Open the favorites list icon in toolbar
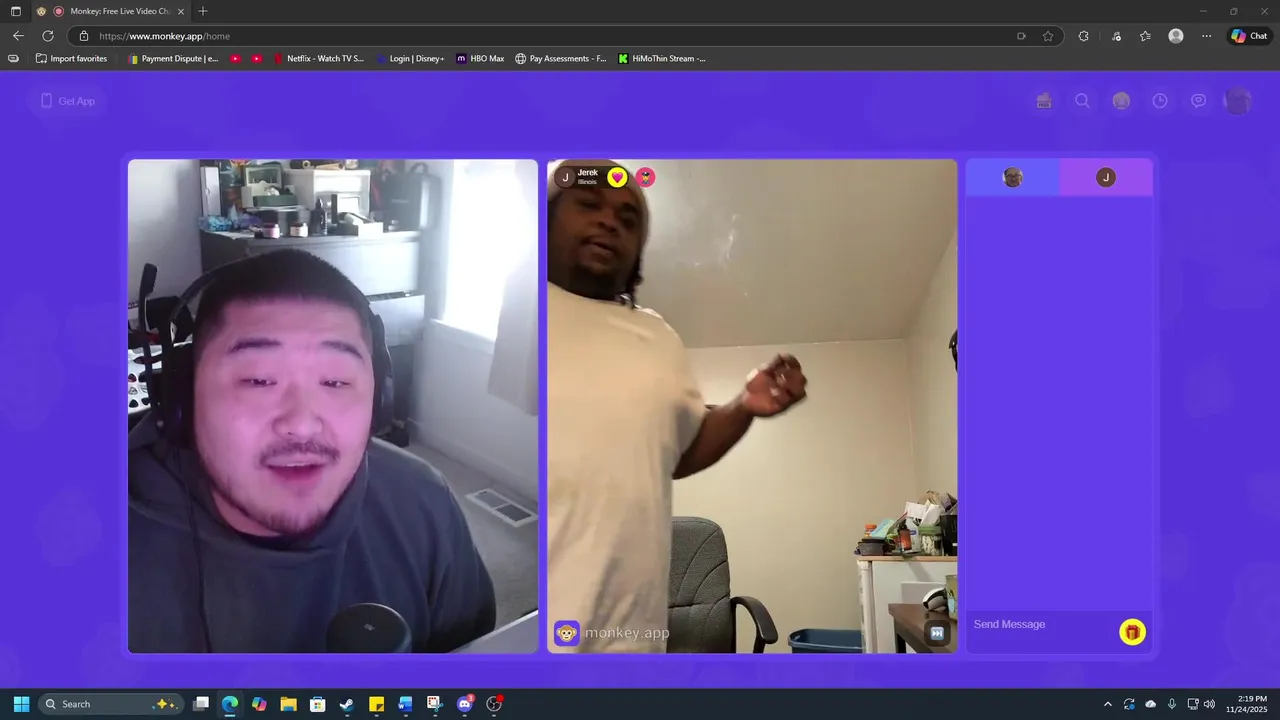Viewport: 1280px width, 720px height. click(x=1146, y=36)
